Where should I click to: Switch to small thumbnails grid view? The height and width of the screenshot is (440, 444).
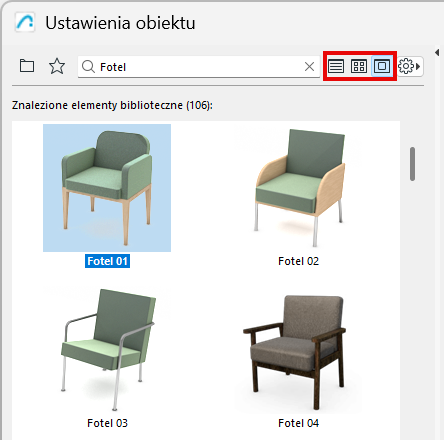(359, 66)
